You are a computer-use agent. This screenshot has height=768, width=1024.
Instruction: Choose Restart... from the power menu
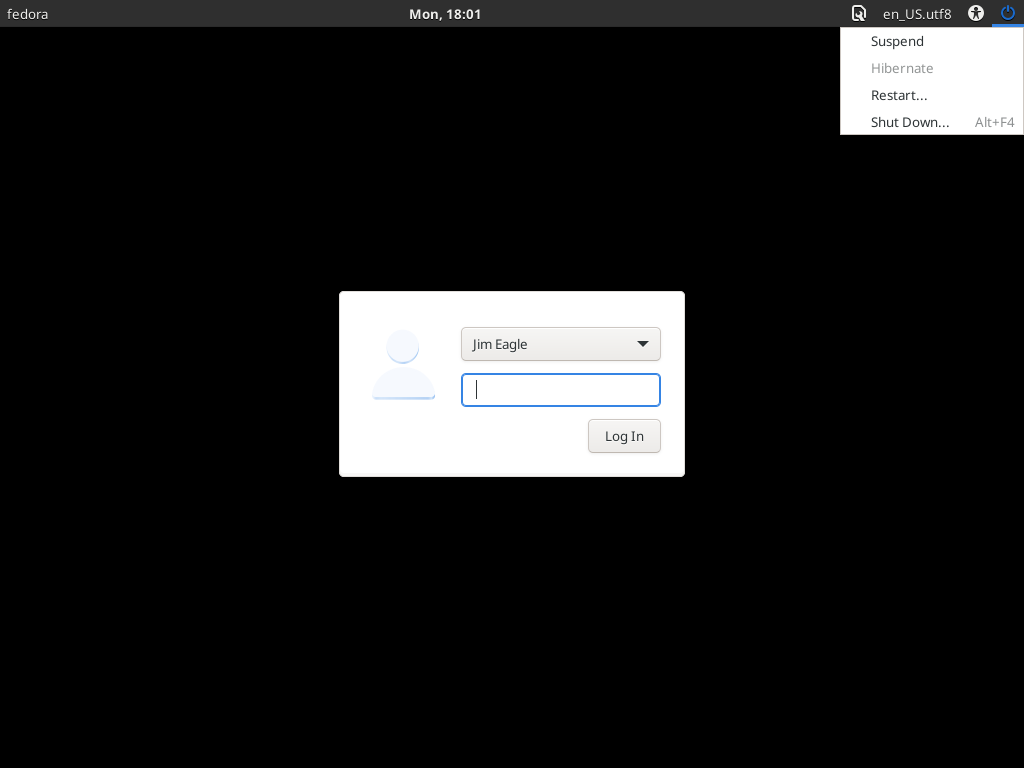932,95
